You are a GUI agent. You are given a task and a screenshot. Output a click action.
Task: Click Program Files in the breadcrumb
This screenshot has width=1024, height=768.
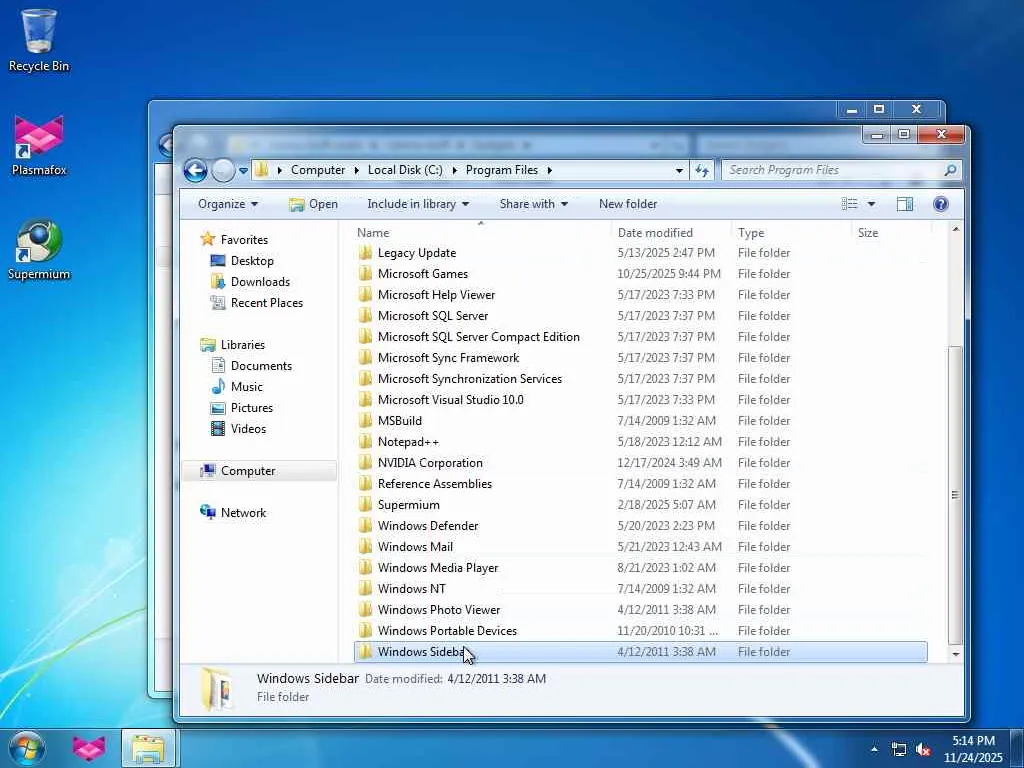[x=502, y=170]
